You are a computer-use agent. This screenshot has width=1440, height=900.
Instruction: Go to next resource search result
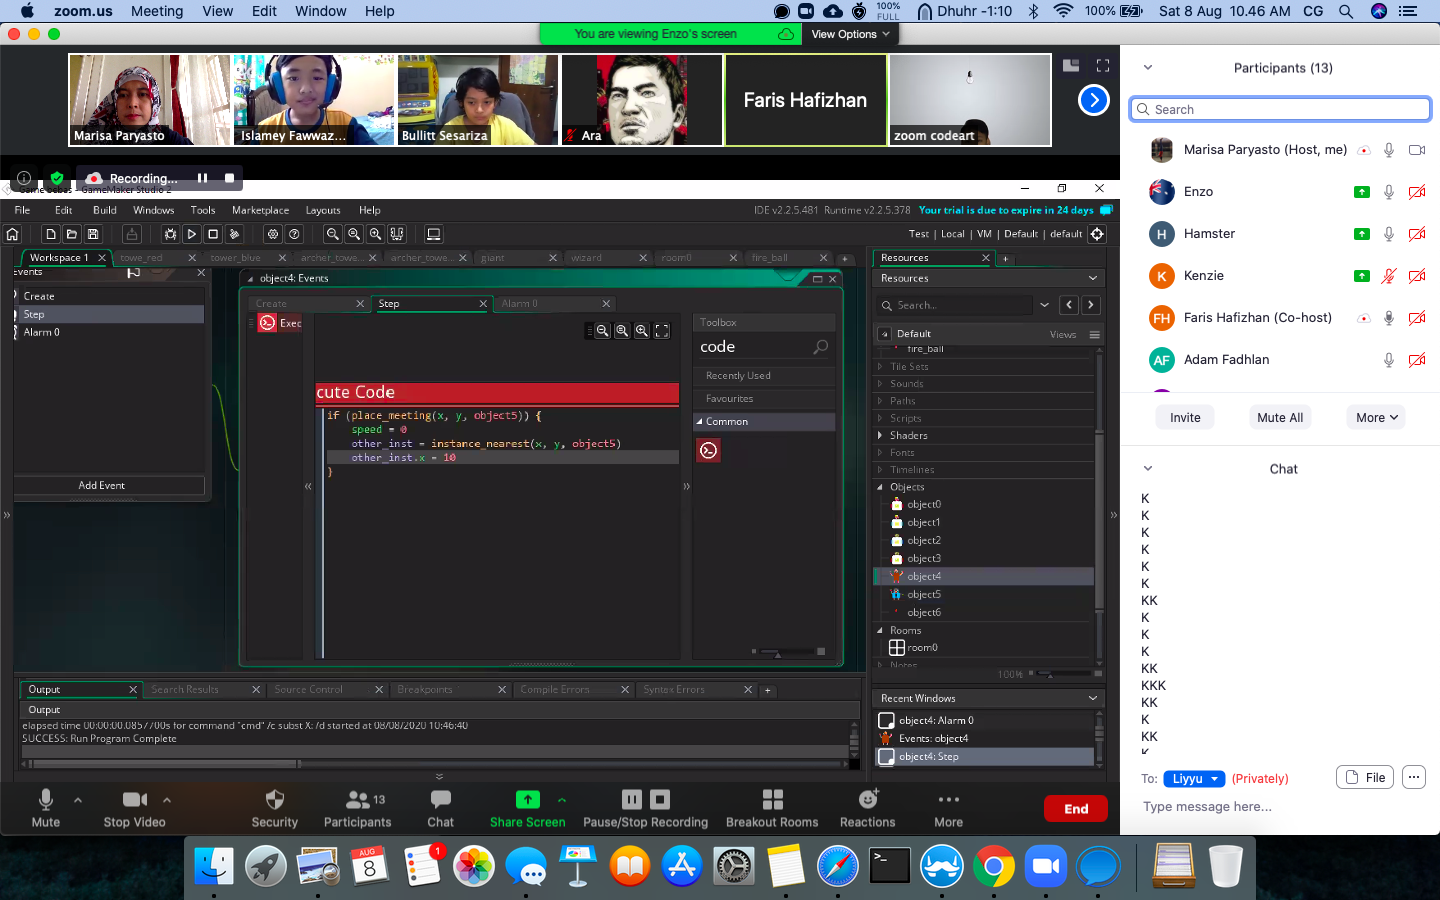1091,305
